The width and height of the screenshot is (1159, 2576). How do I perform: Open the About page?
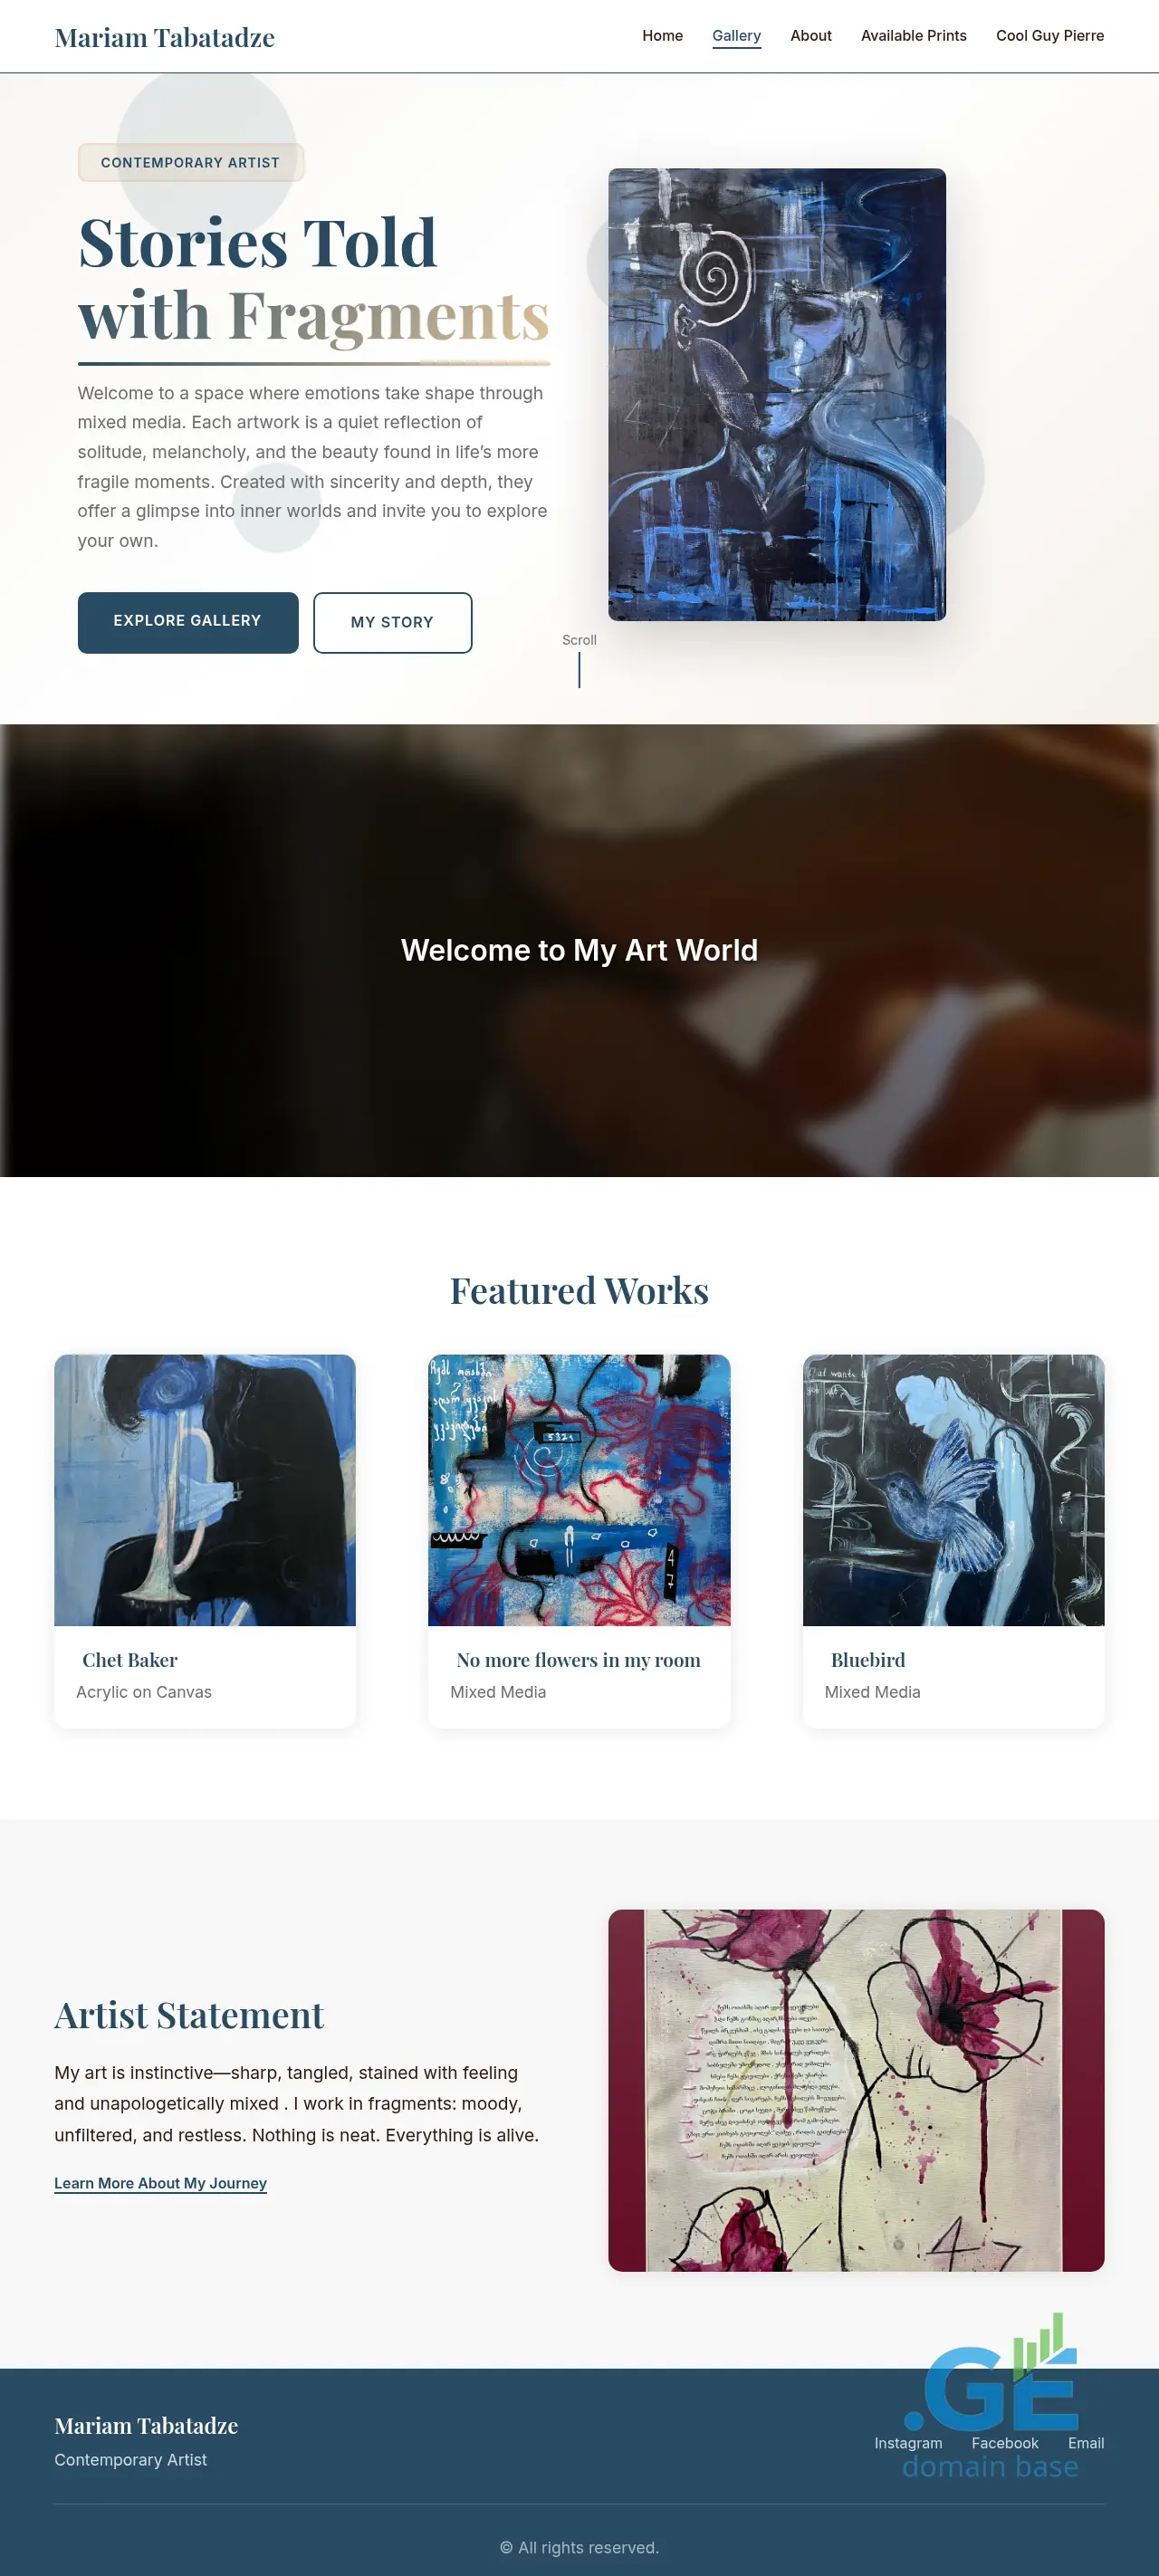[x=810, y=36]
